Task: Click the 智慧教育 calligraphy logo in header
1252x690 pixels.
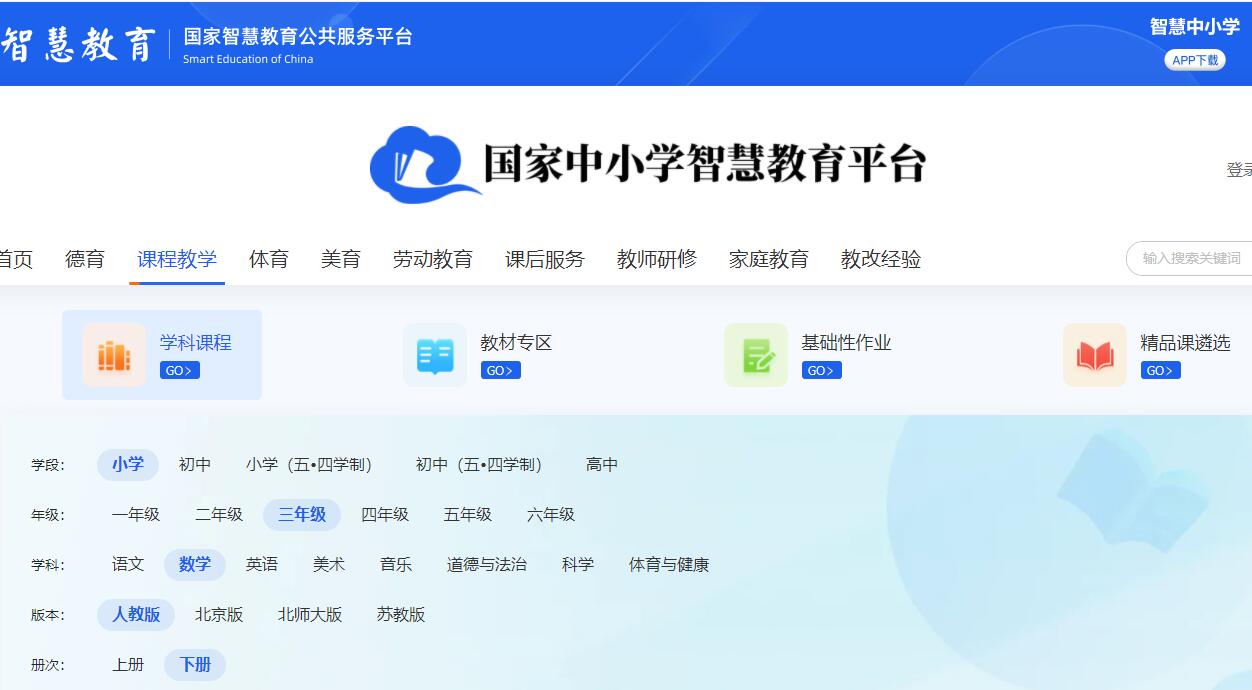Action: (x=78, y=44)
